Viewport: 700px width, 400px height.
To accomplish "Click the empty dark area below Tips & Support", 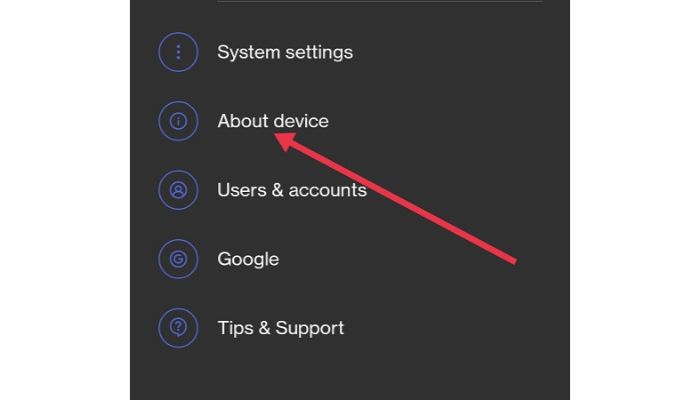I will point(350,375).
